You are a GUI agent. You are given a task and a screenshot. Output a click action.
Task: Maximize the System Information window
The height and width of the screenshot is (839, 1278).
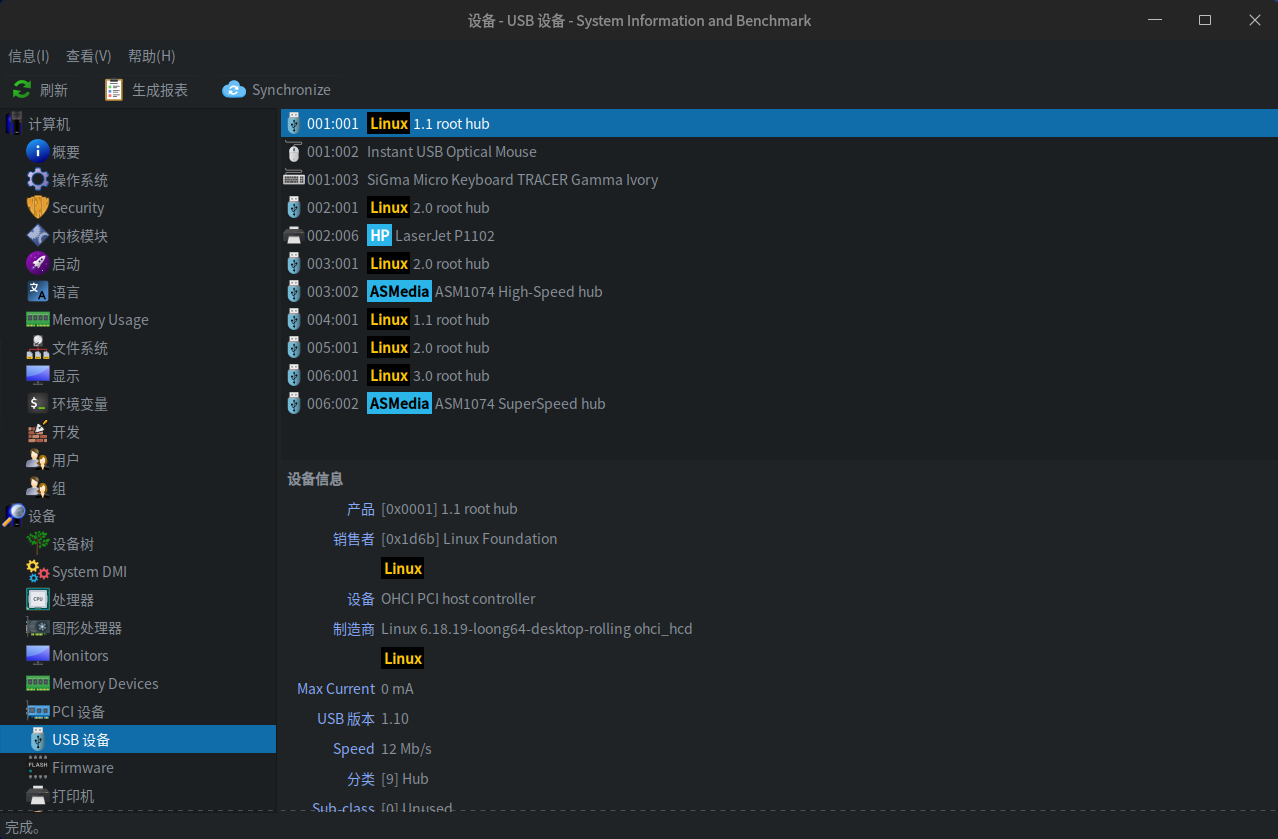coord(1205,20)
